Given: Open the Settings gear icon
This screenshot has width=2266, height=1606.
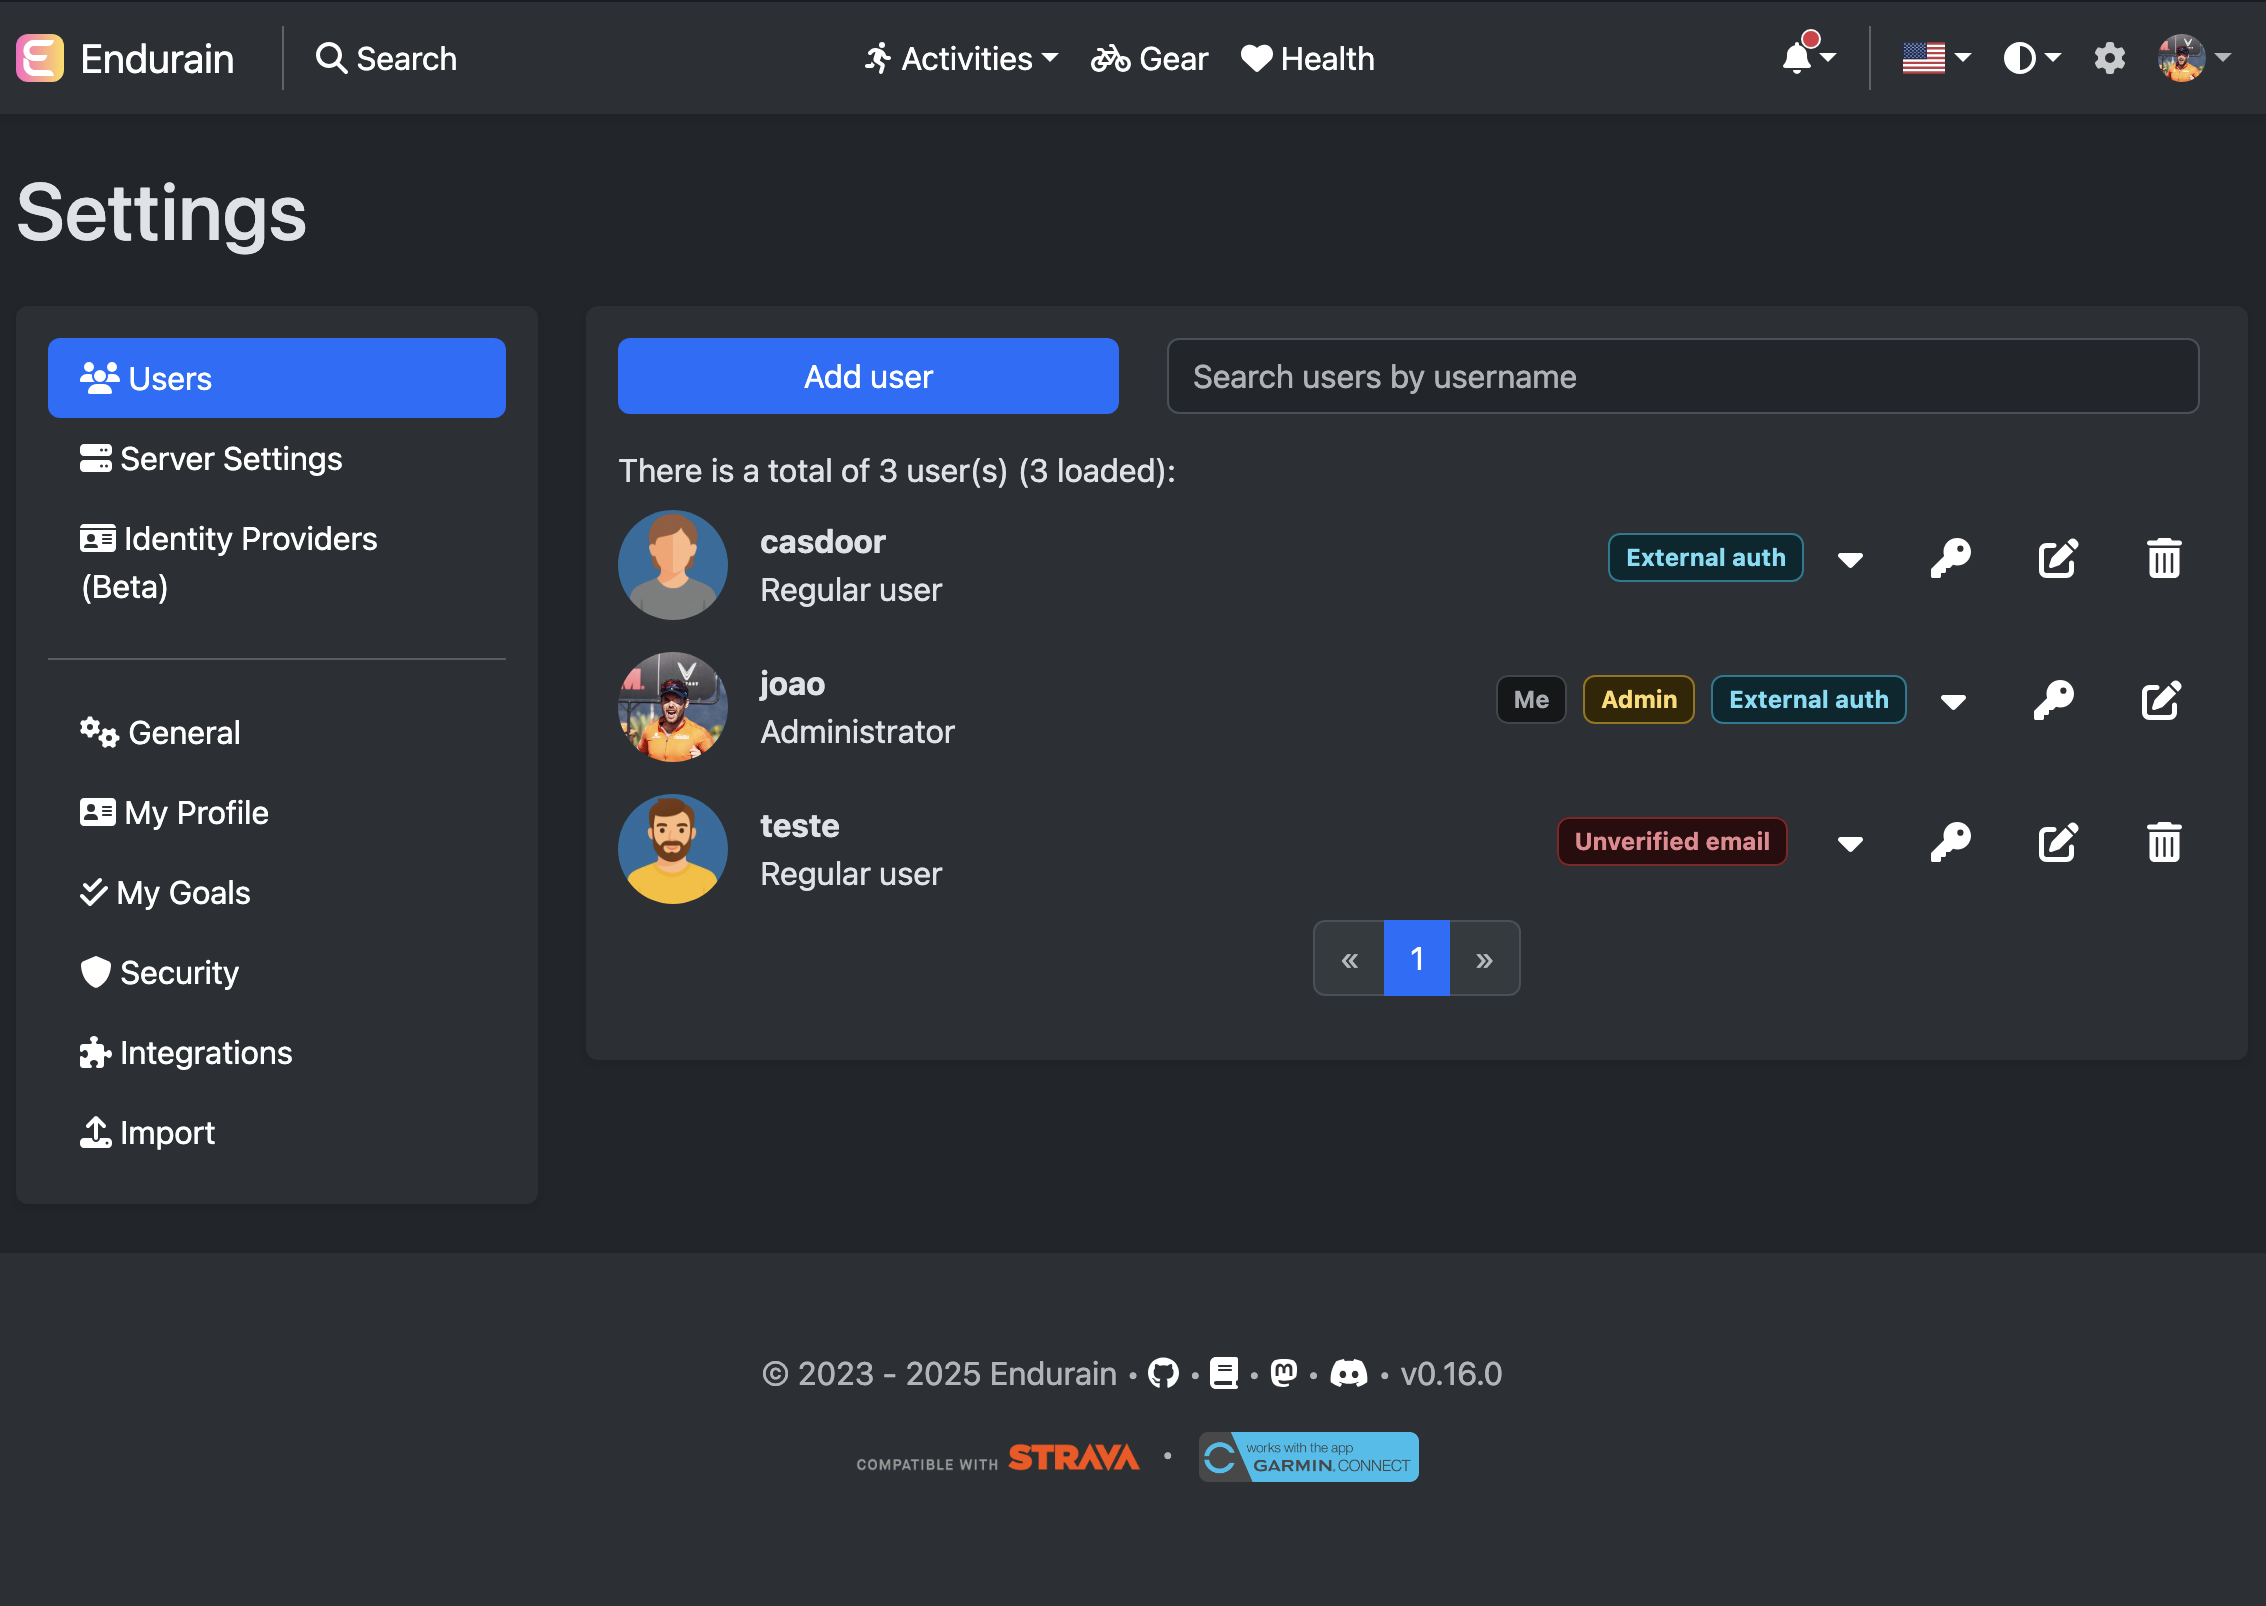Looking at the screenshot, I should pyautogui.click(x=2110, y=58).
